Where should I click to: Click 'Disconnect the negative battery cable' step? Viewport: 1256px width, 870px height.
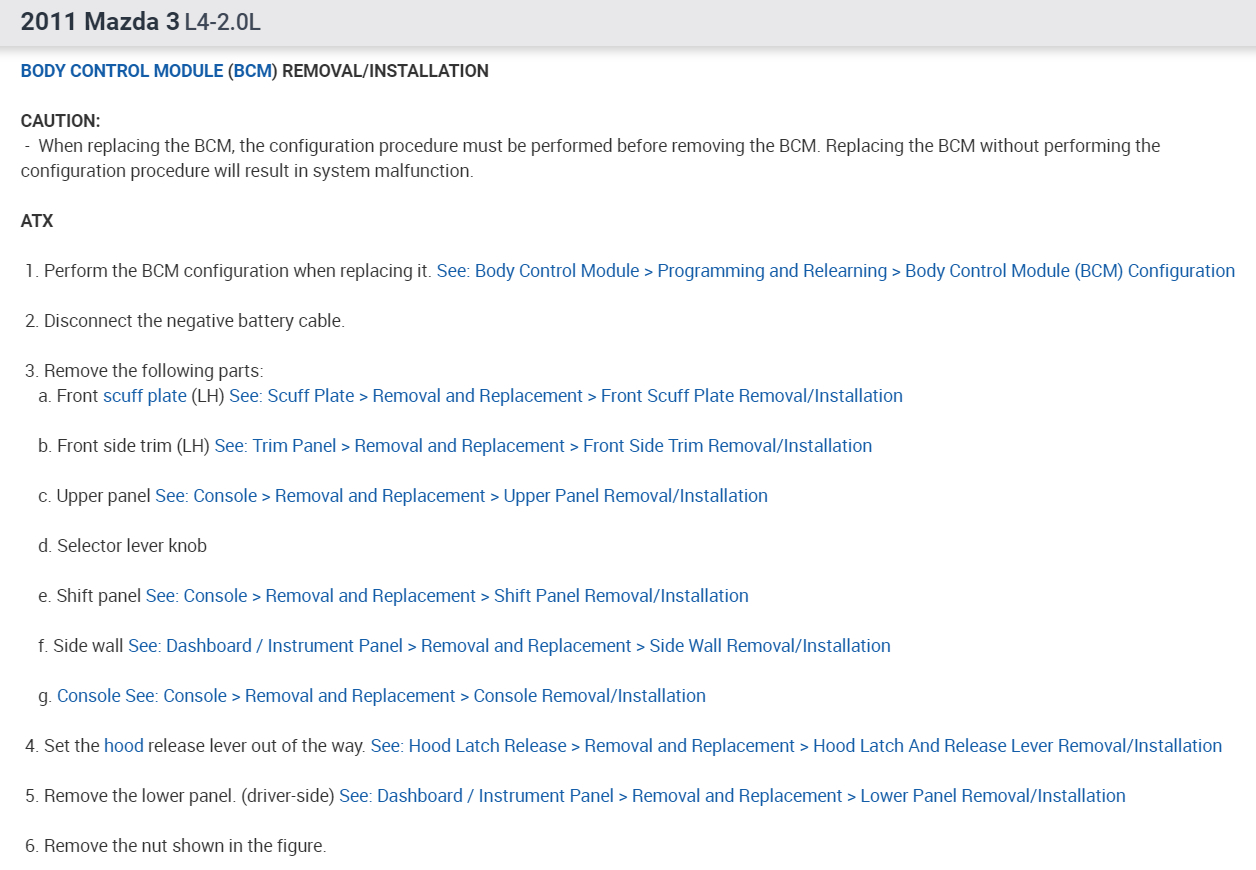(194, 321)
